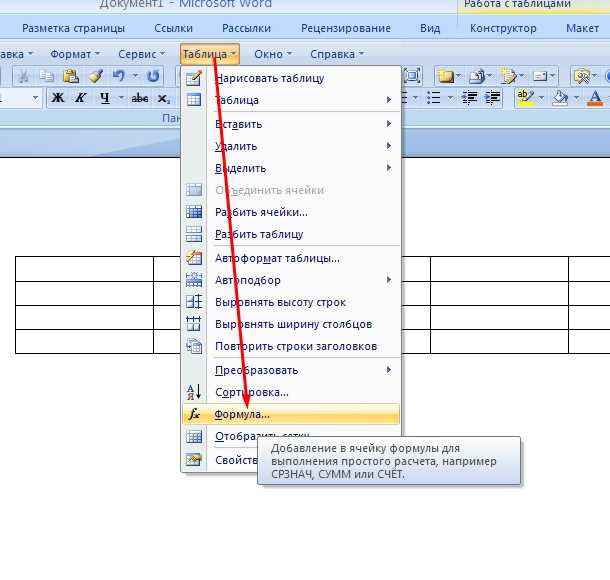
Task: Click the Draw Table pencil icon in menu
Action: [193, 78]
